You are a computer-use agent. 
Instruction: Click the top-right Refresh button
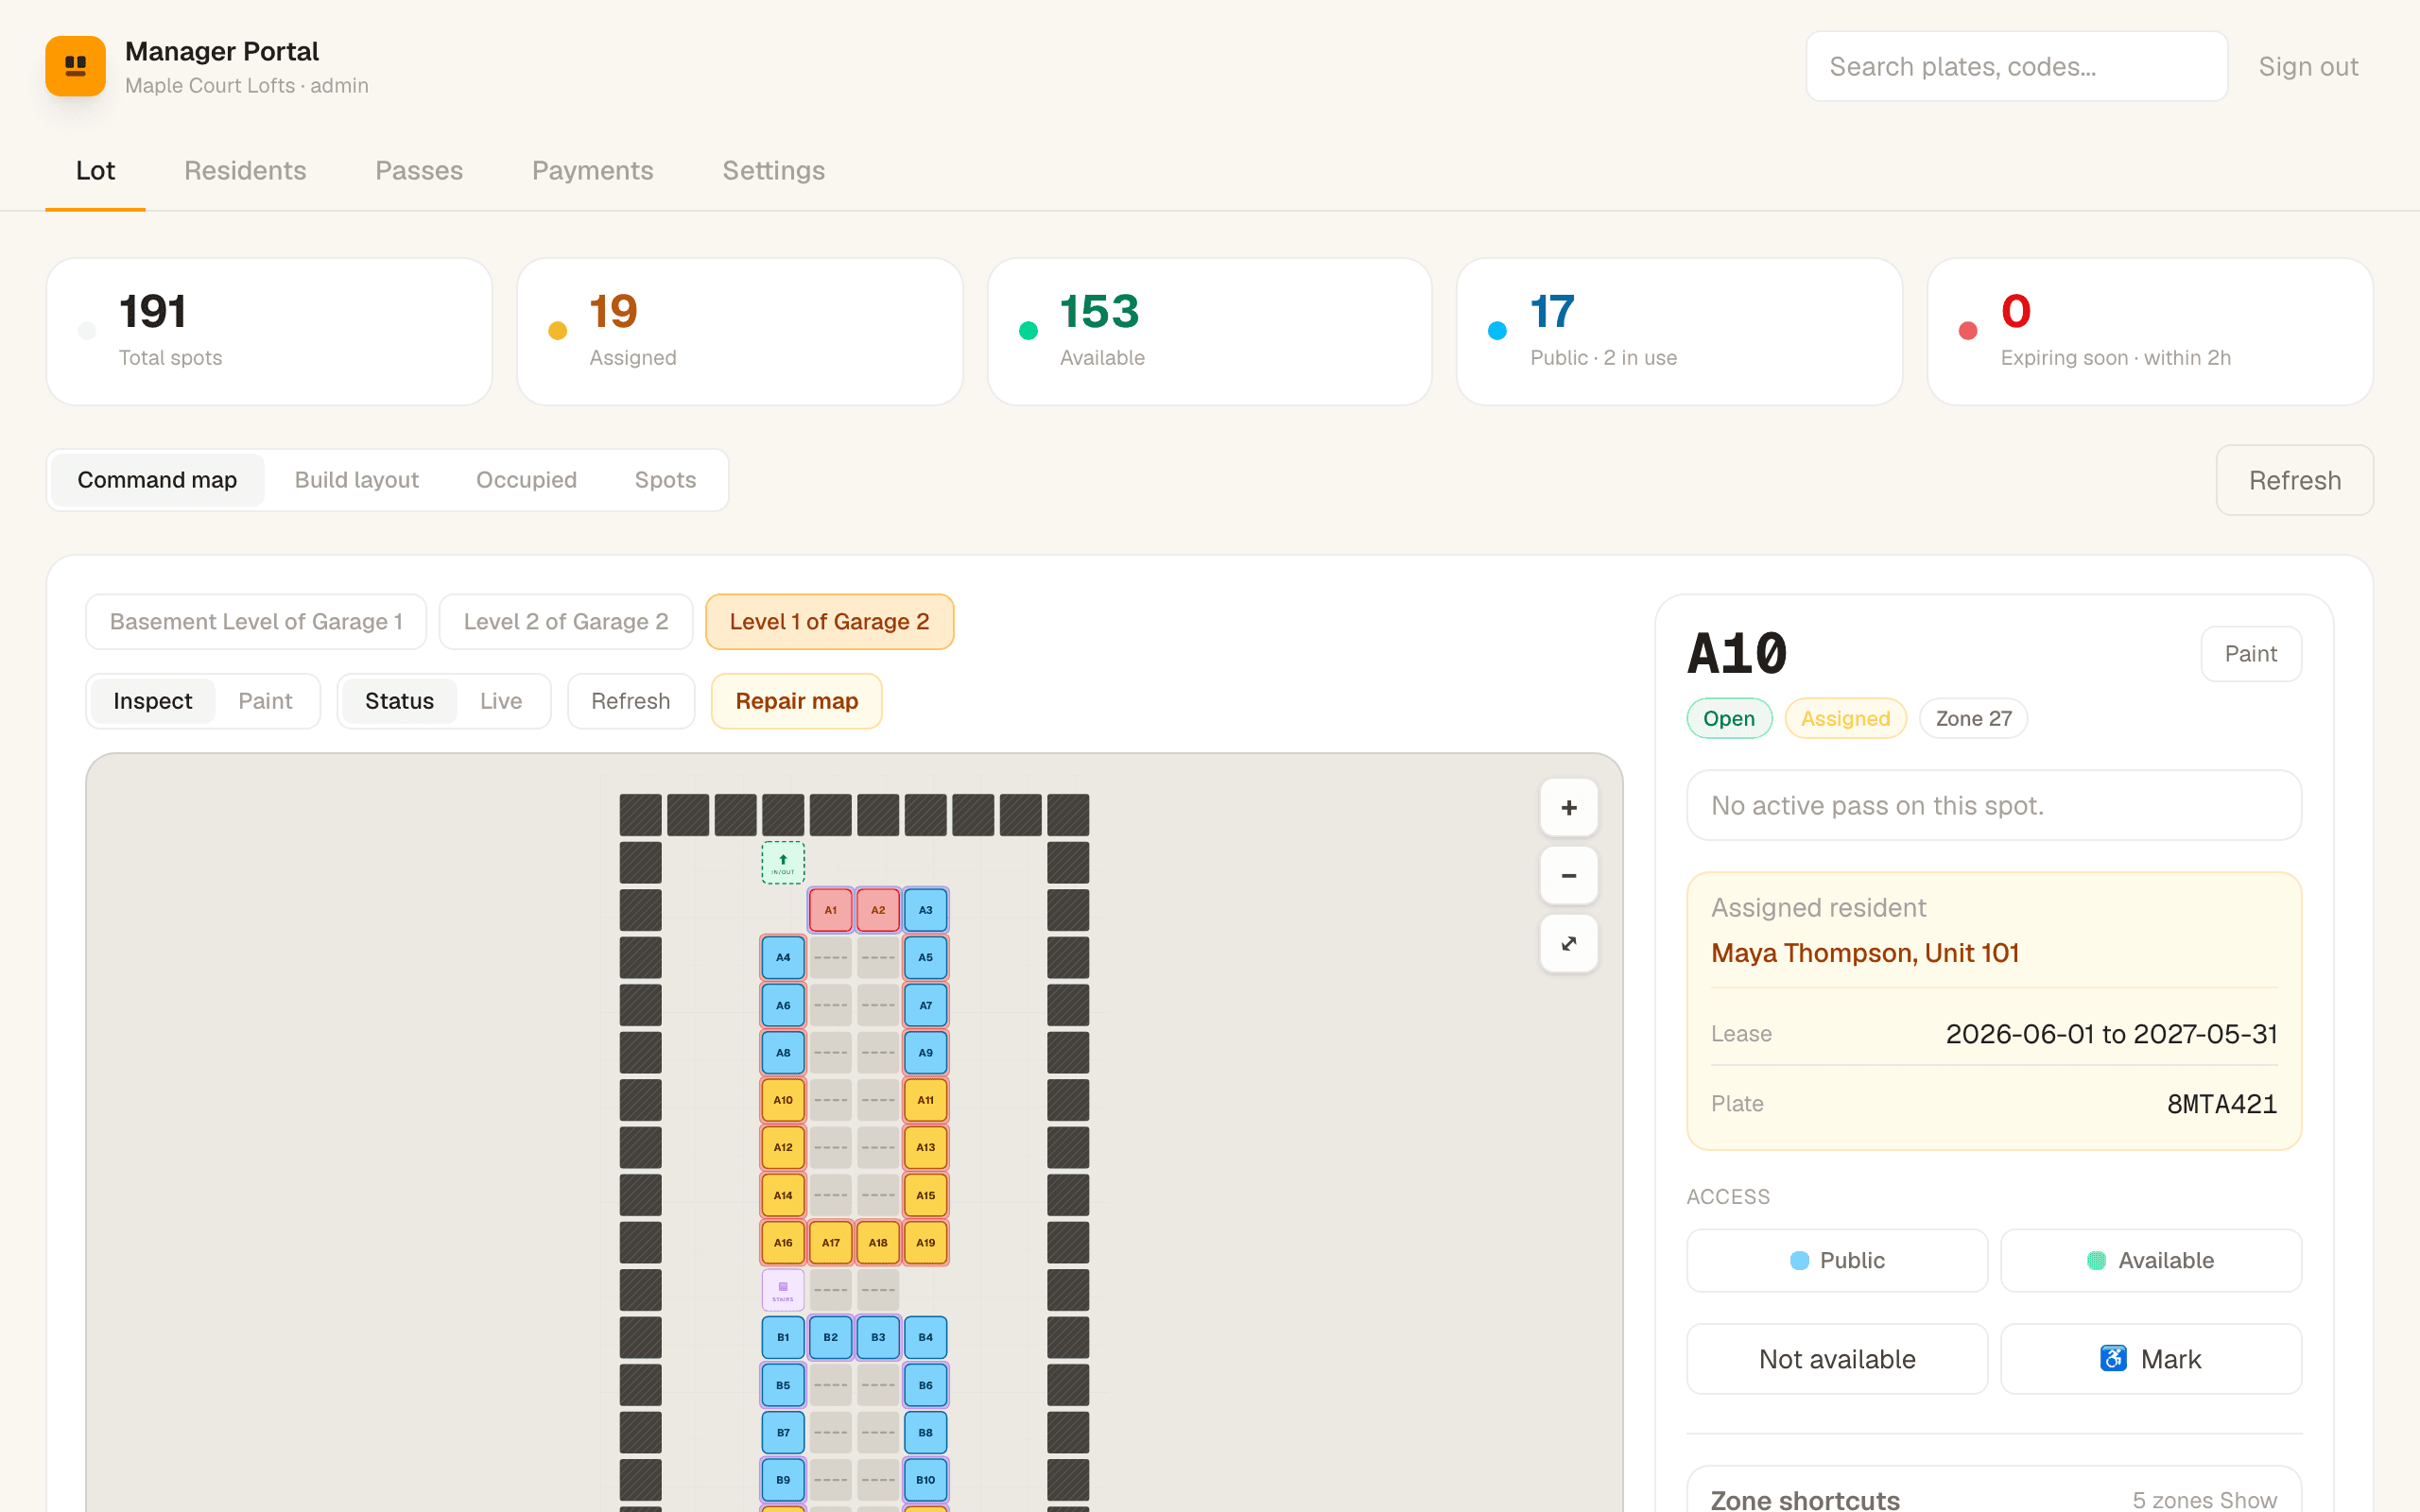coord(2294,480)
